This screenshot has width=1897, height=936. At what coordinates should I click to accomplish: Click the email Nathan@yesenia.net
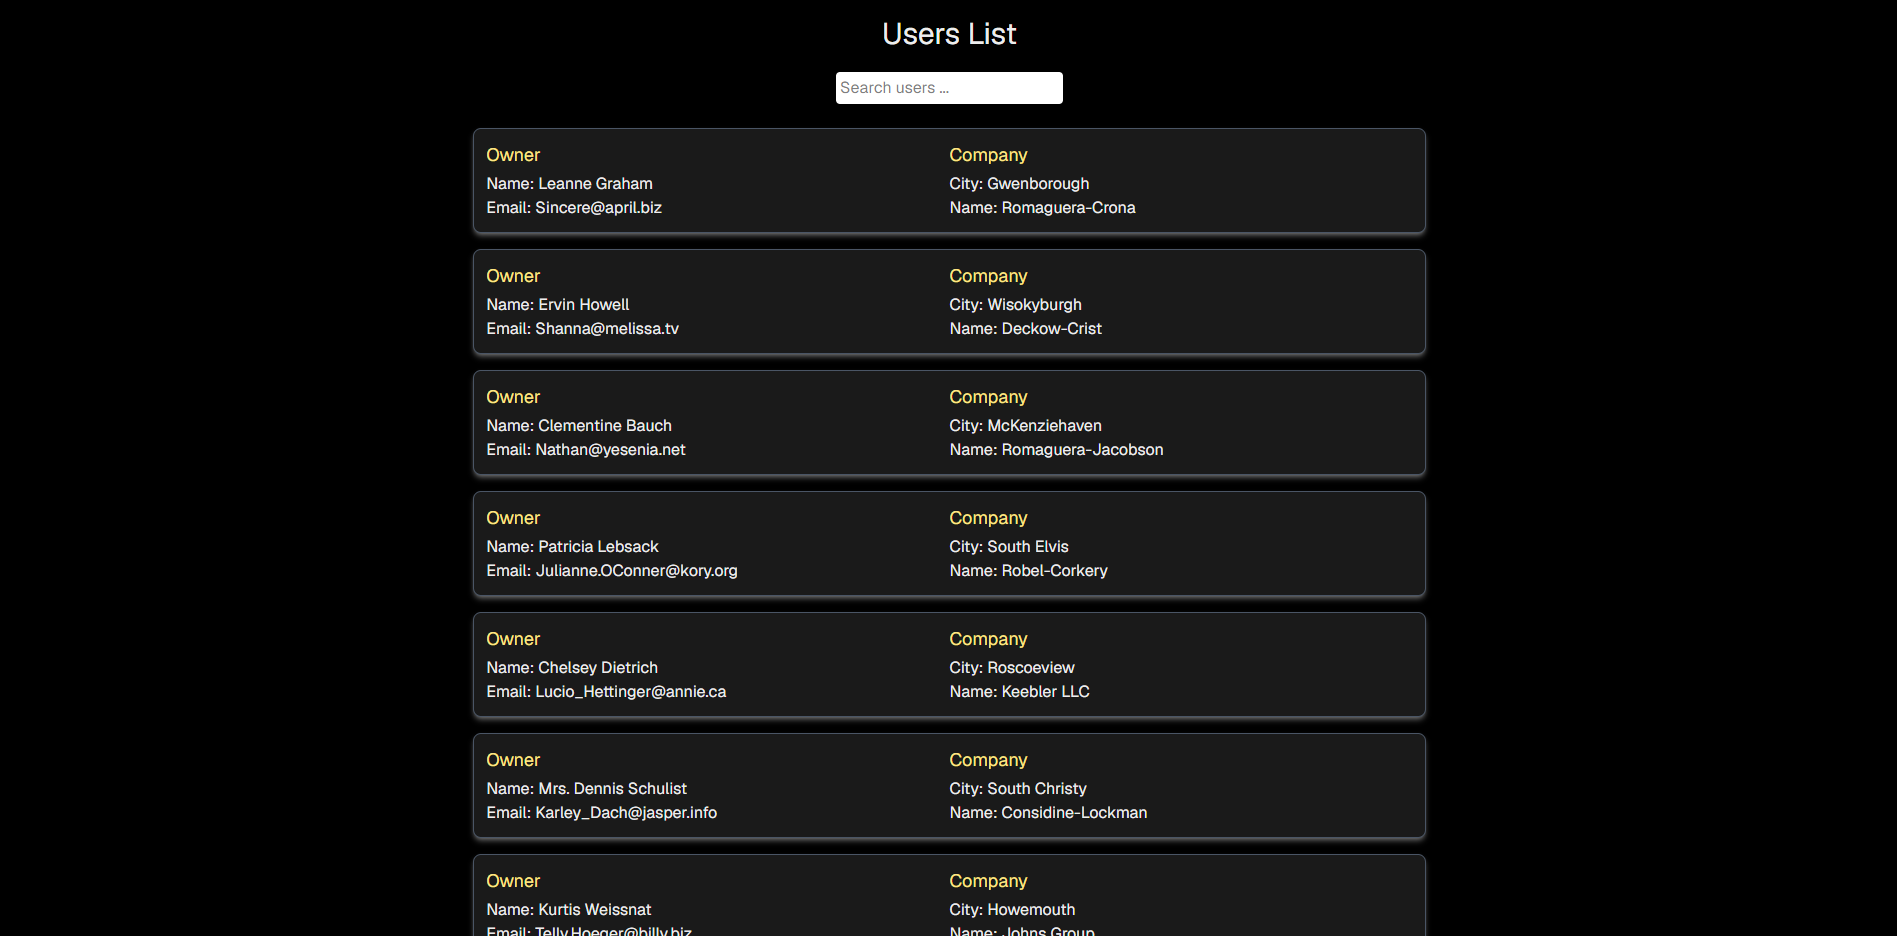tap(610, 450)
